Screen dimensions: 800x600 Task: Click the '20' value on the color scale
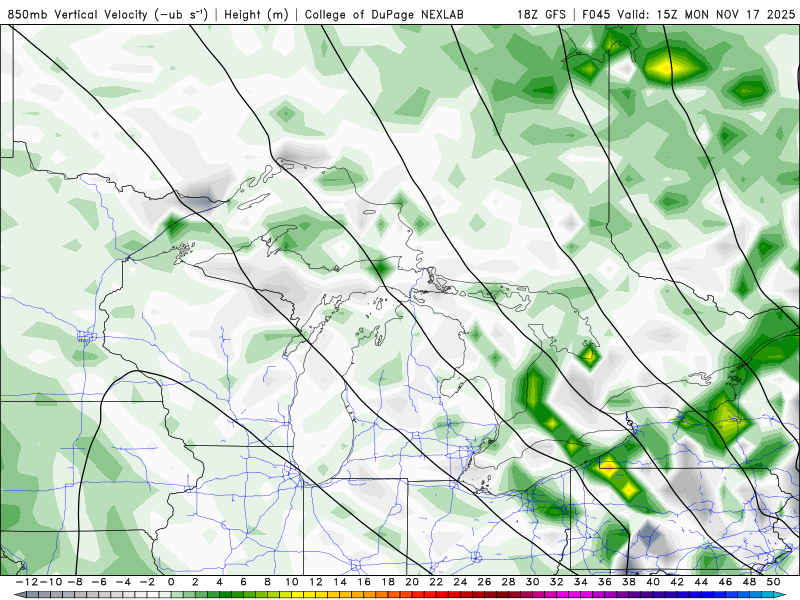412,582
